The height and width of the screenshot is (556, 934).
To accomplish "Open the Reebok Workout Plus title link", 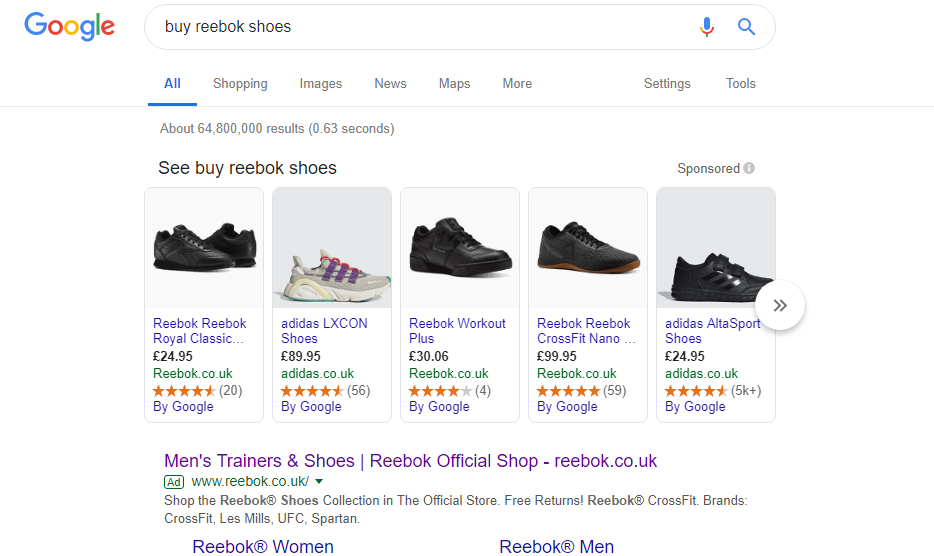I will coord(457,331).
